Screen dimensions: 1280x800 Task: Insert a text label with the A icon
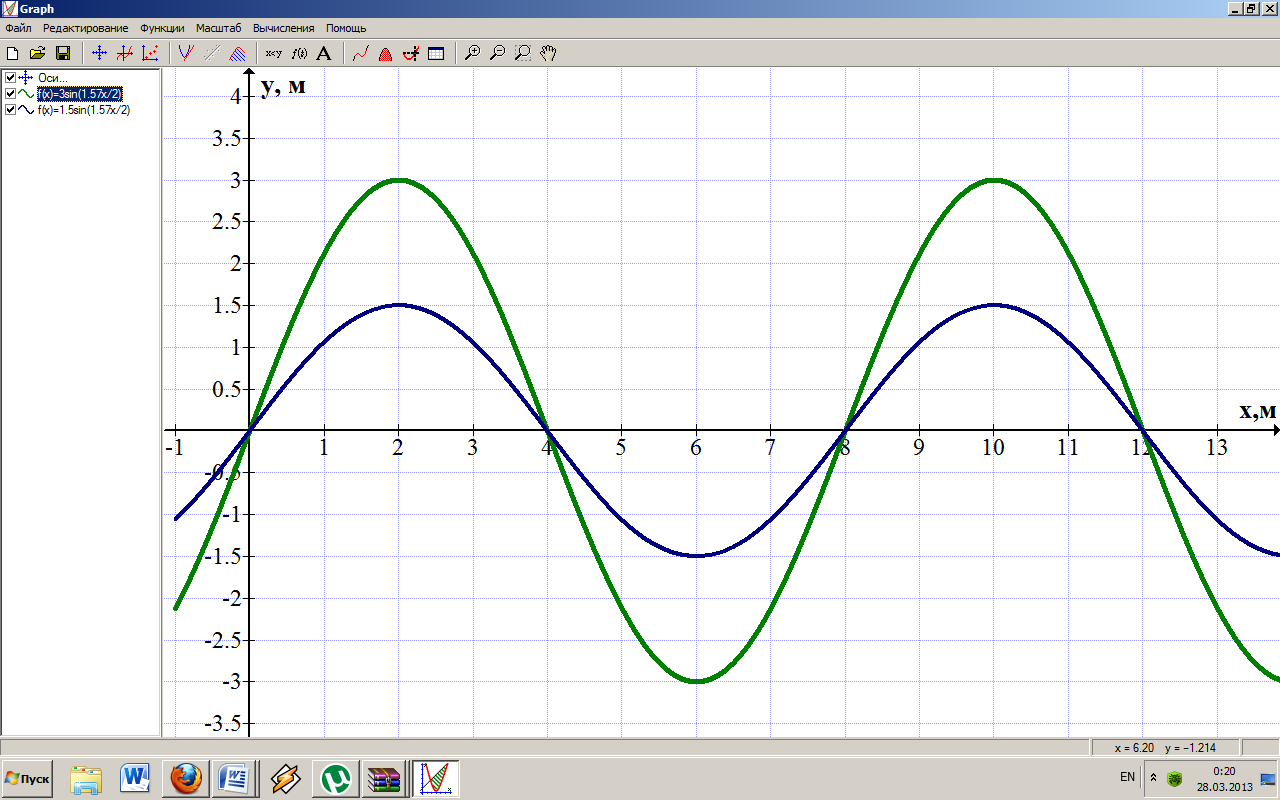323,53
